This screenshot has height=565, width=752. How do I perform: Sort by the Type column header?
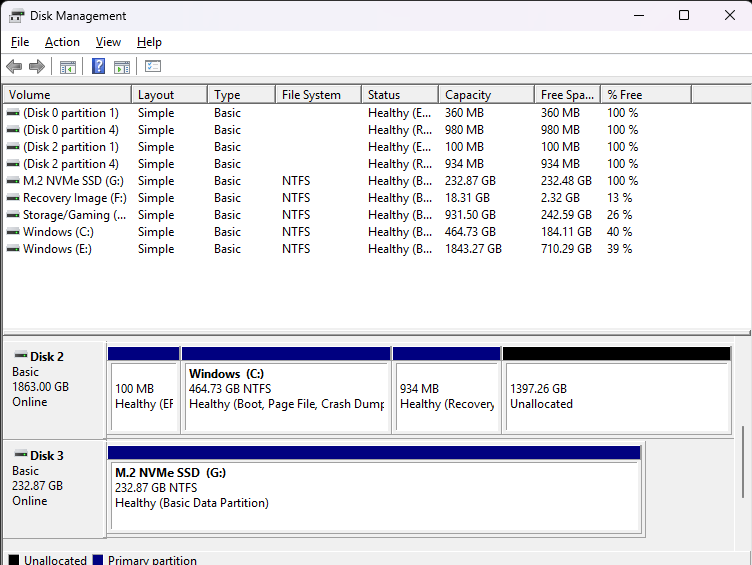pos(242,94)
